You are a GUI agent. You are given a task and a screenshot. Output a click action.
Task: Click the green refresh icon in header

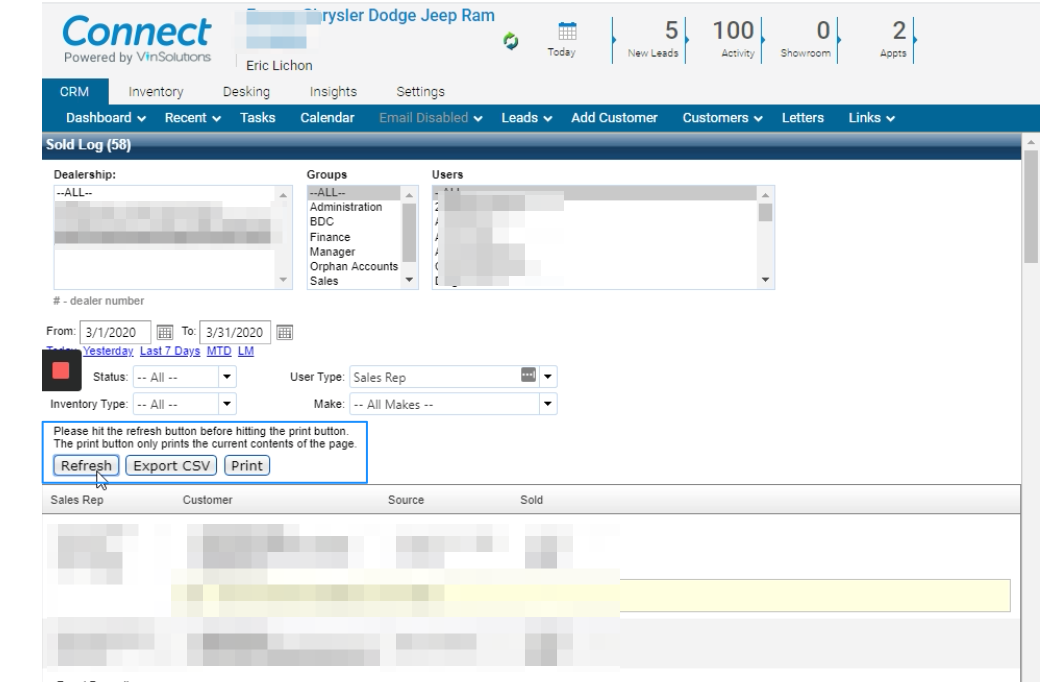(510, 41)
